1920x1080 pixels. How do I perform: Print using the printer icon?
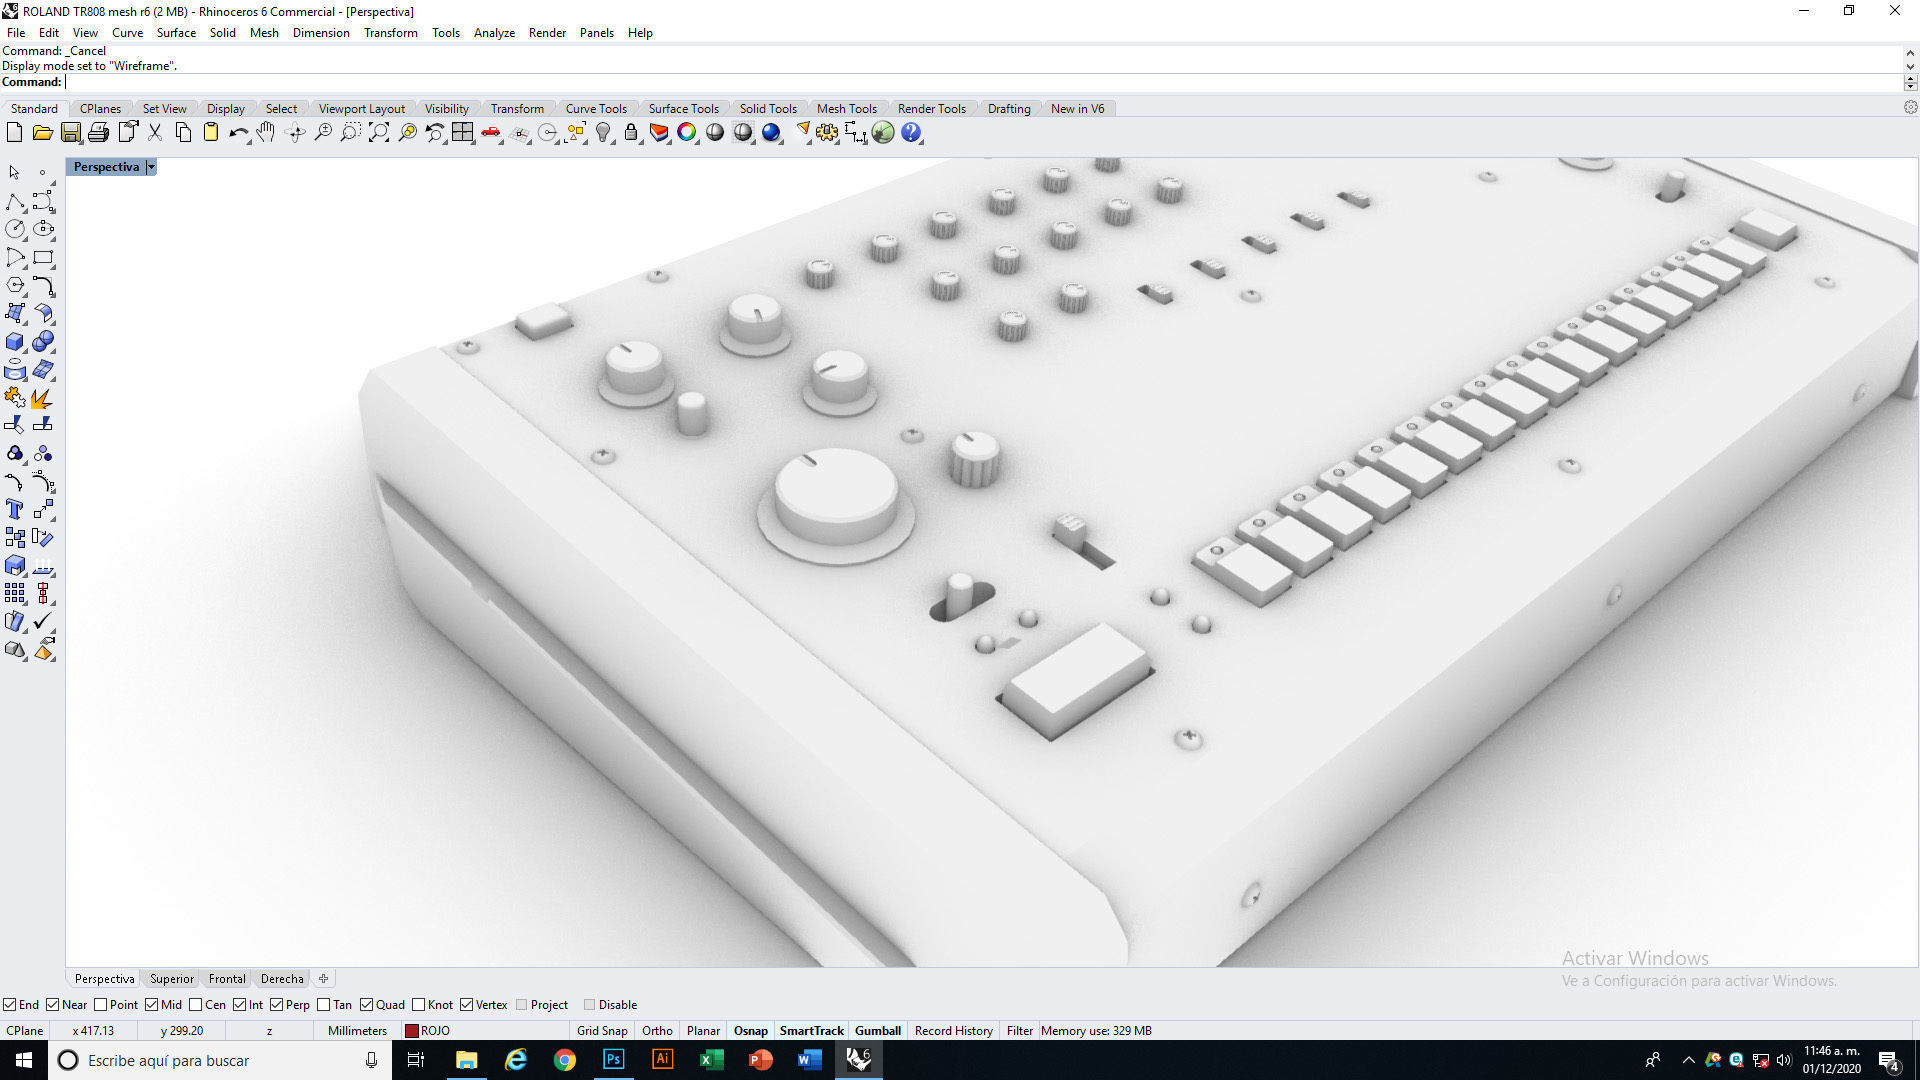98,133
